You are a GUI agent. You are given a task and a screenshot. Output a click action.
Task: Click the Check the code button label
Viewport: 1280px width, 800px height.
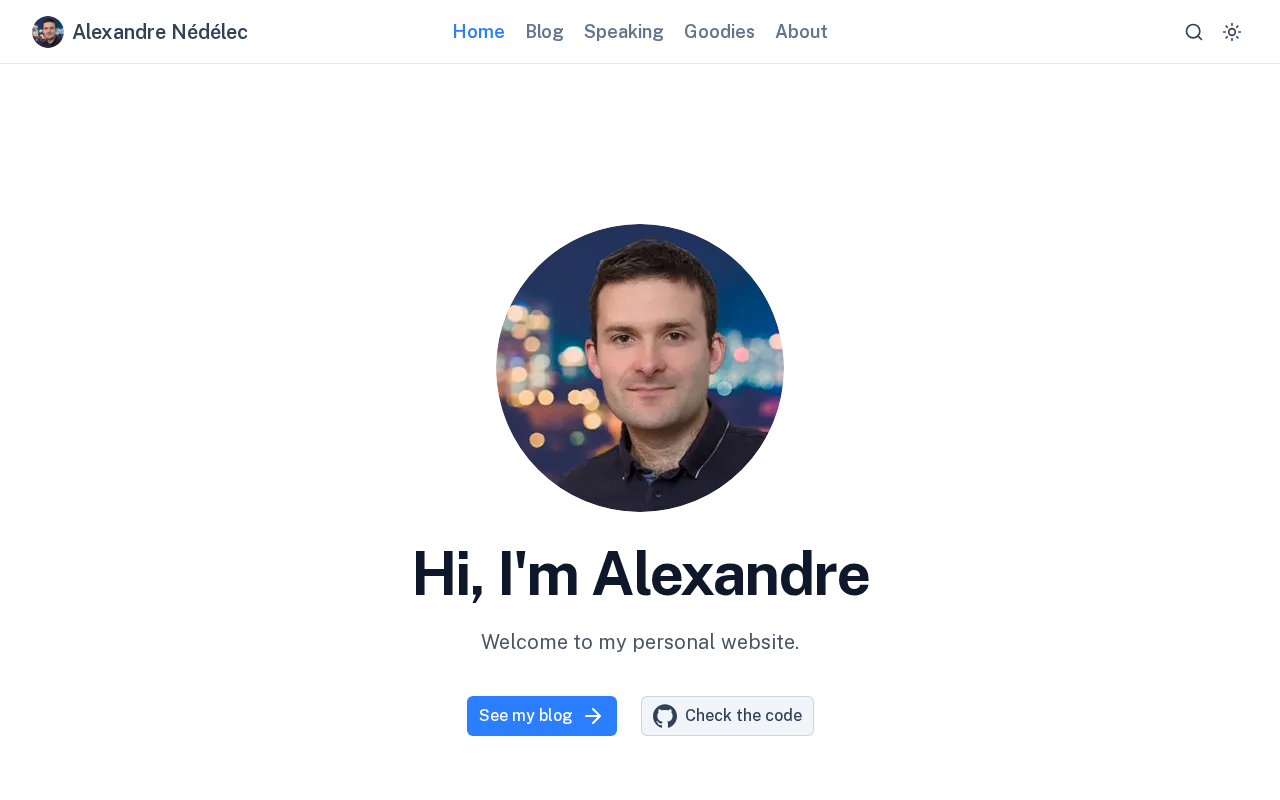tap(743, 716)
